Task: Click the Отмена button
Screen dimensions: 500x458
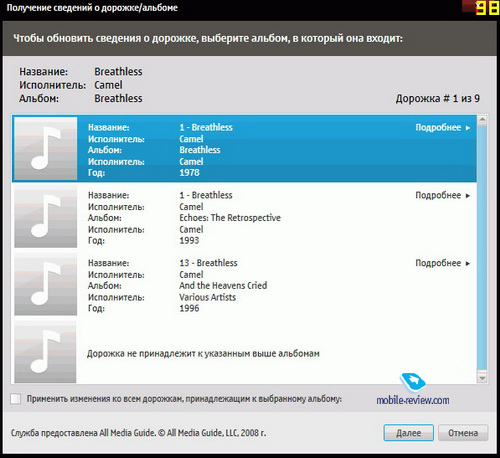Action: click(463, 433)
